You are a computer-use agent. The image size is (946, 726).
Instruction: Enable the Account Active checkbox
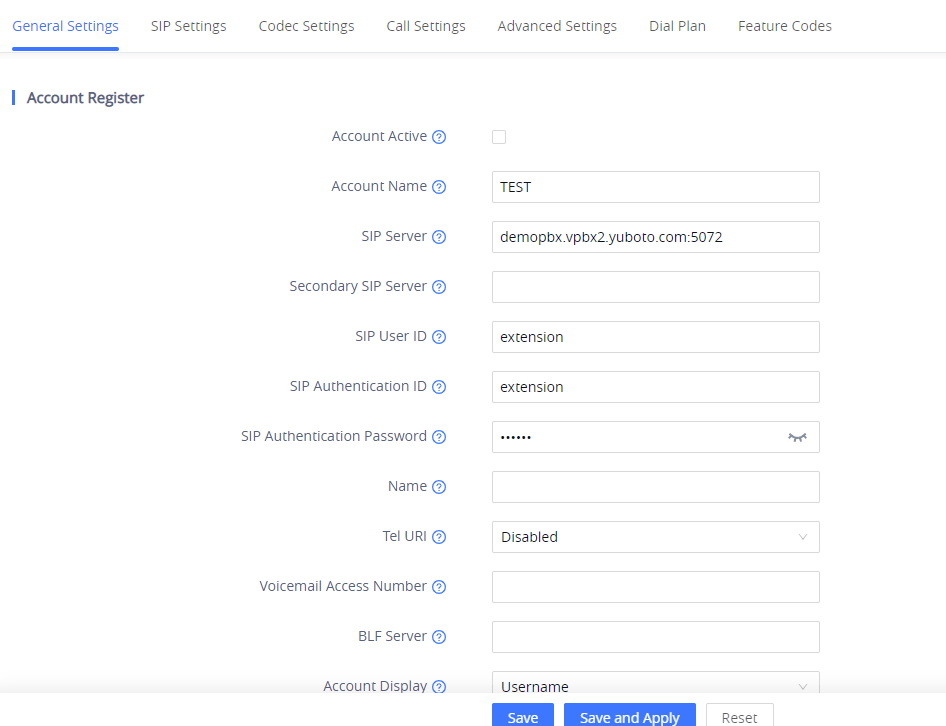point(499,137)
